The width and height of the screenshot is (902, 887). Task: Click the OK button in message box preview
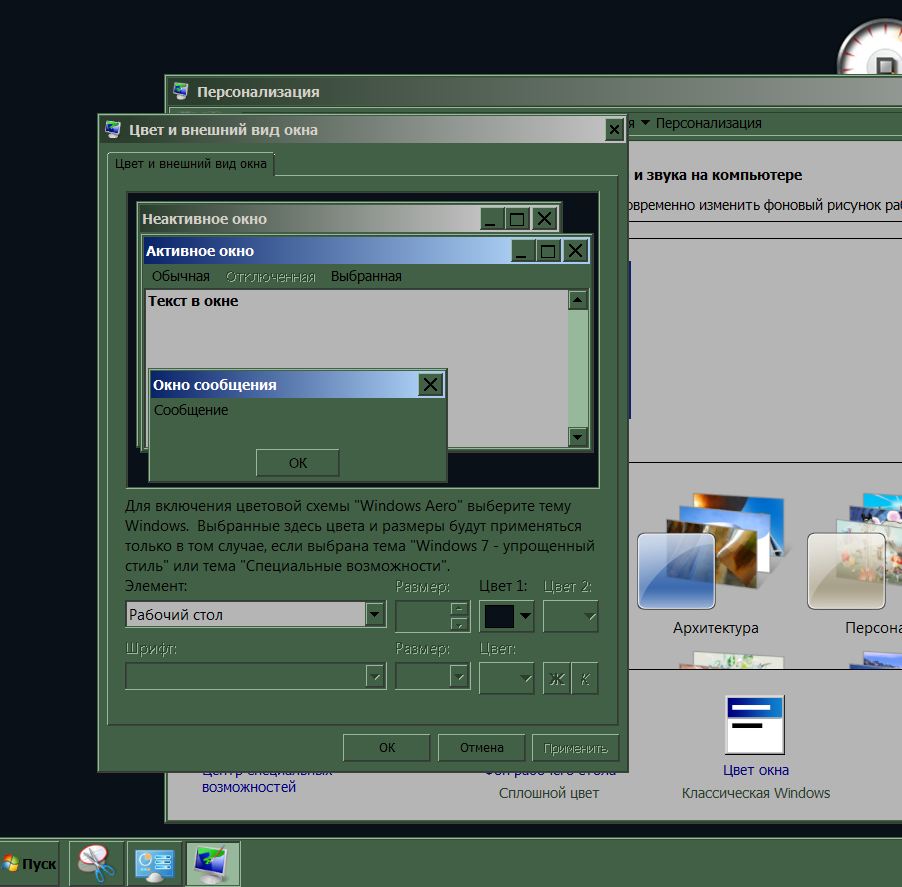click(x=297, y=462)
